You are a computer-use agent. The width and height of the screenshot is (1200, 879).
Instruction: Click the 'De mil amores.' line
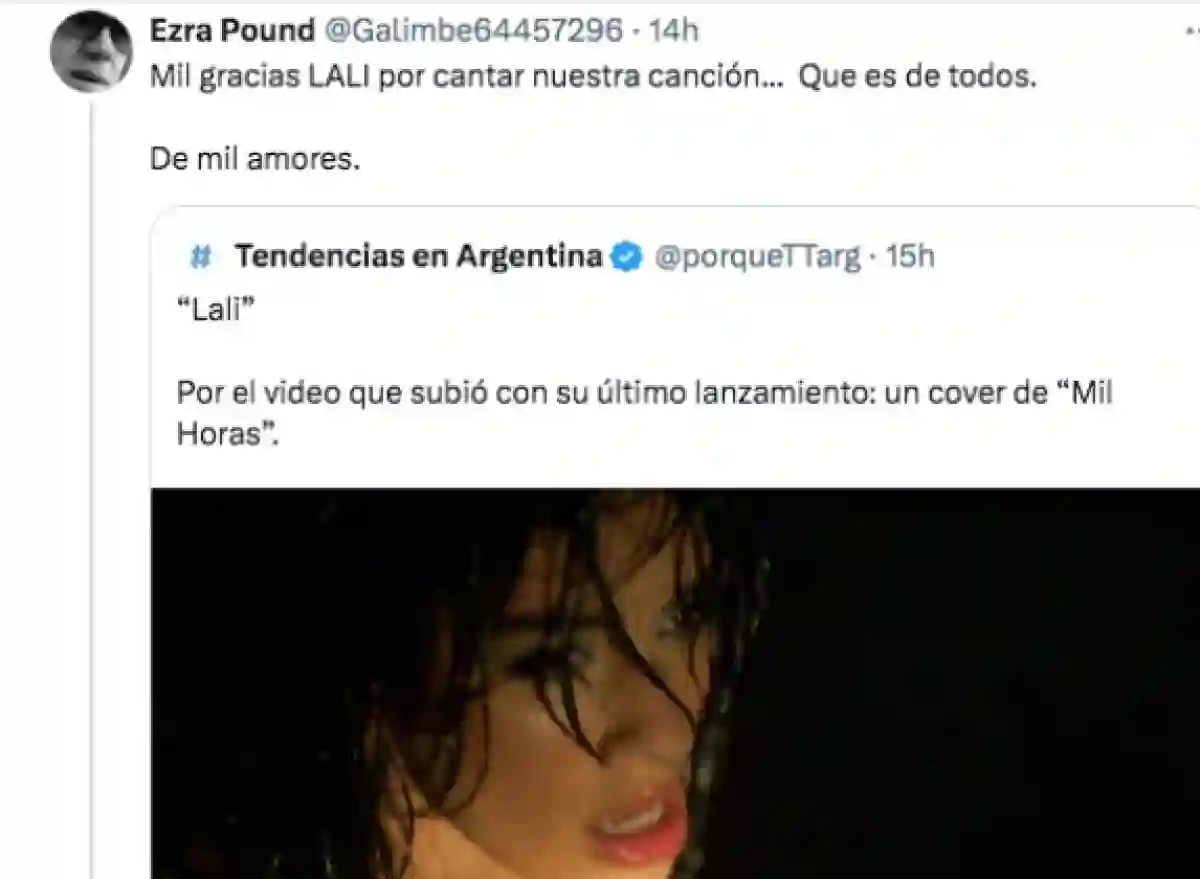tap(254, 159)
